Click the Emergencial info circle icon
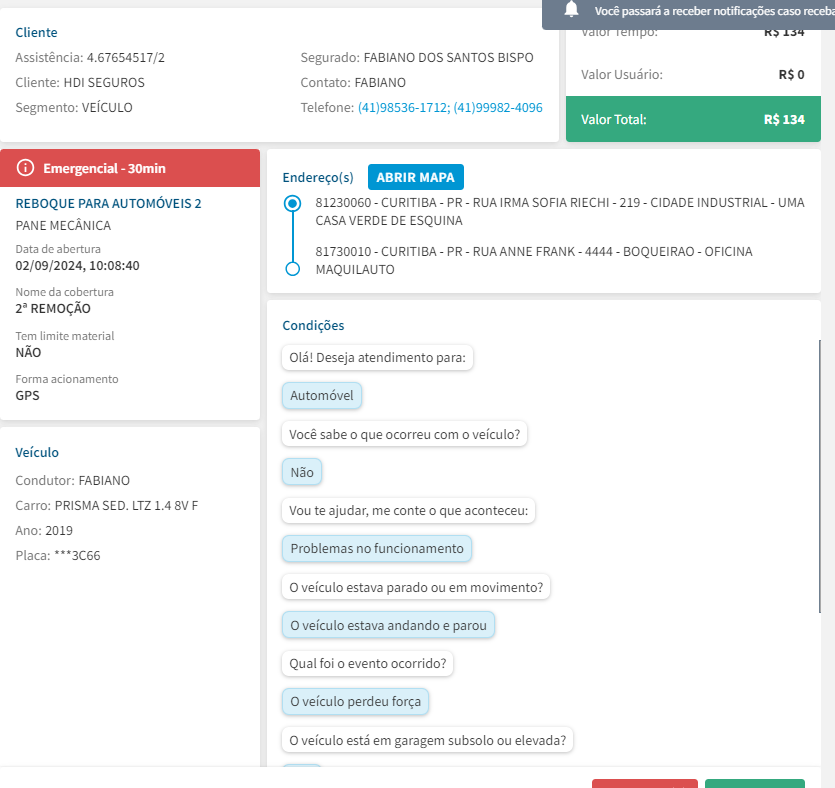 coord(25,168)
